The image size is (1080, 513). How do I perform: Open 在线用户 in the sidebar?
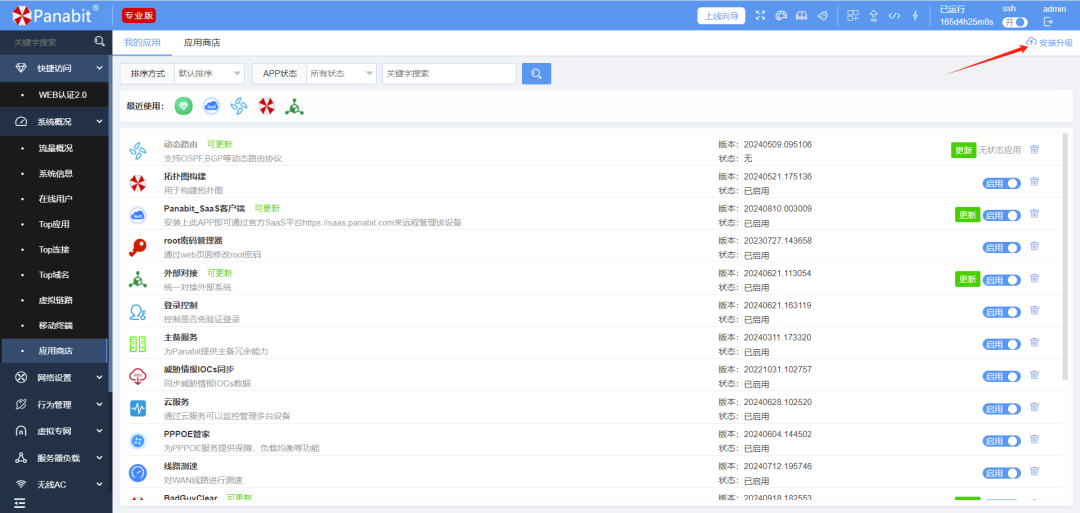(x=55, y=199)
